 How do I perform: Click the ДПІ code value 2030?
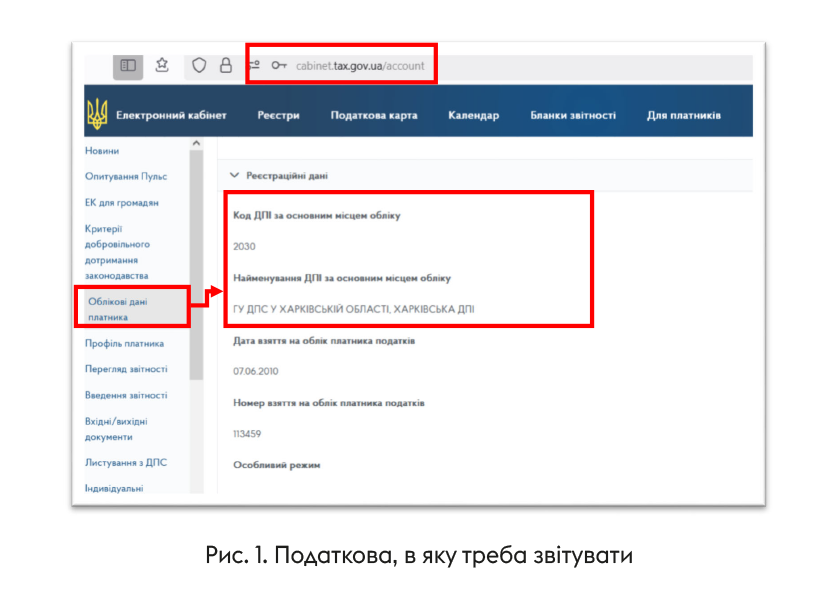[x=244, y=247]
